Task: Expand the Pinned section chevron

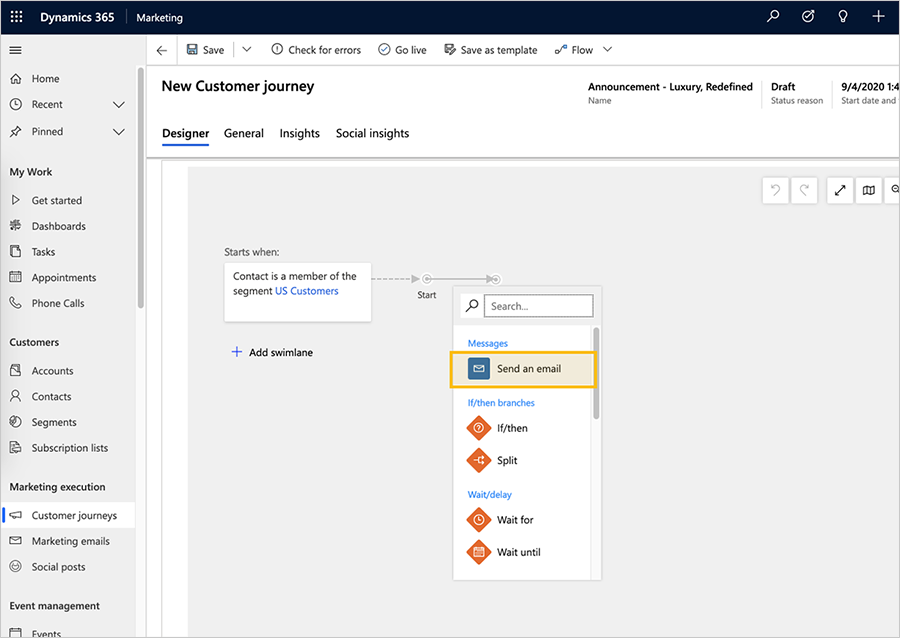Action: coord(119,132)
